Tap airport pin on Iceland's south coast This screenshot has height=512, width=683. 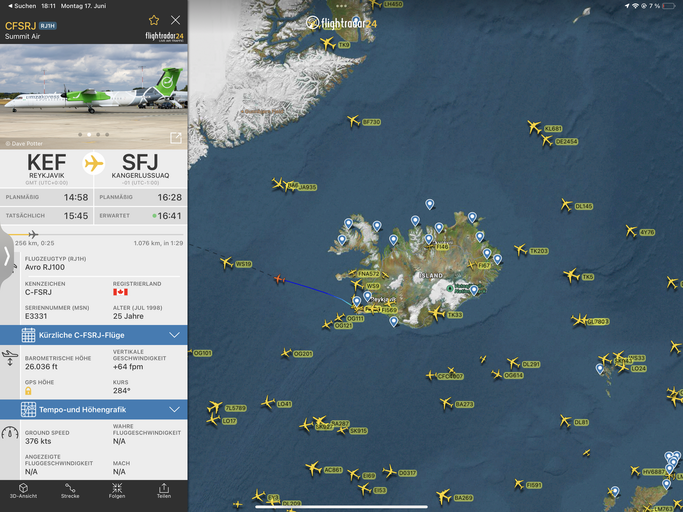click(x=394, y=321)
